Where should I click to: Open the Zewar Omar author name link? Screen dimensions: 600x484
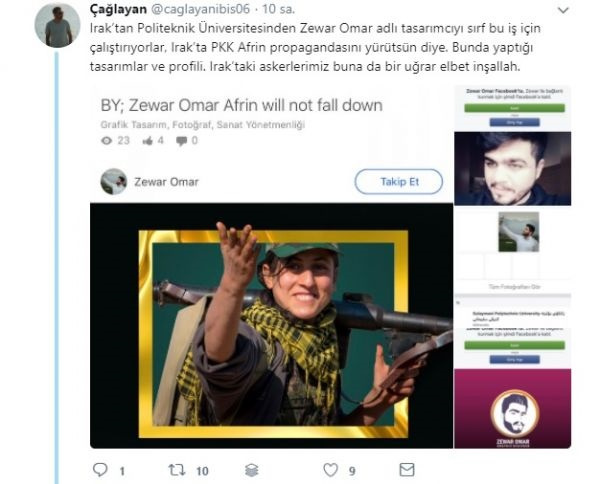166,182
